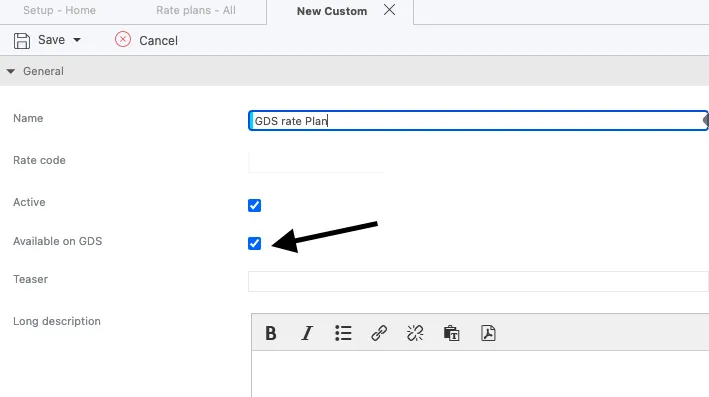Click the Available on GDS label
This screenshot has width=709, height=397.
pos(57,241)
